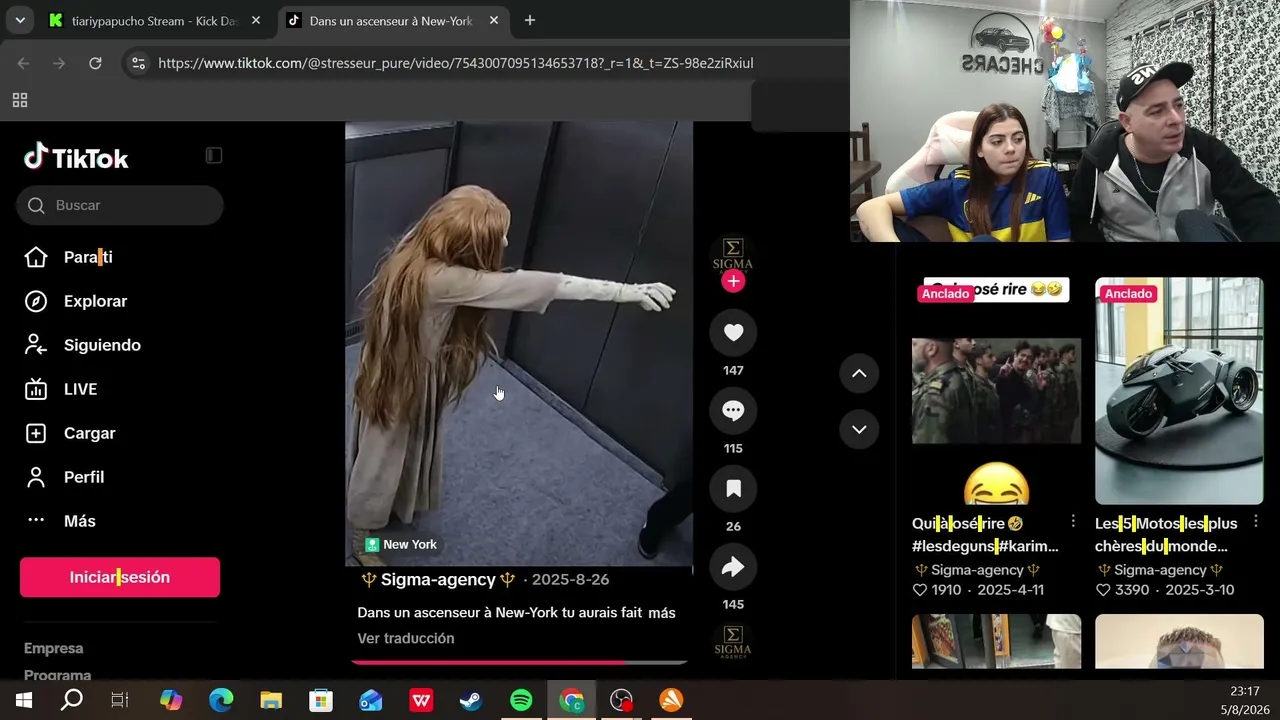Open the Chrome apps grid icon
The image size is (1280, 720).
(20, 100)
